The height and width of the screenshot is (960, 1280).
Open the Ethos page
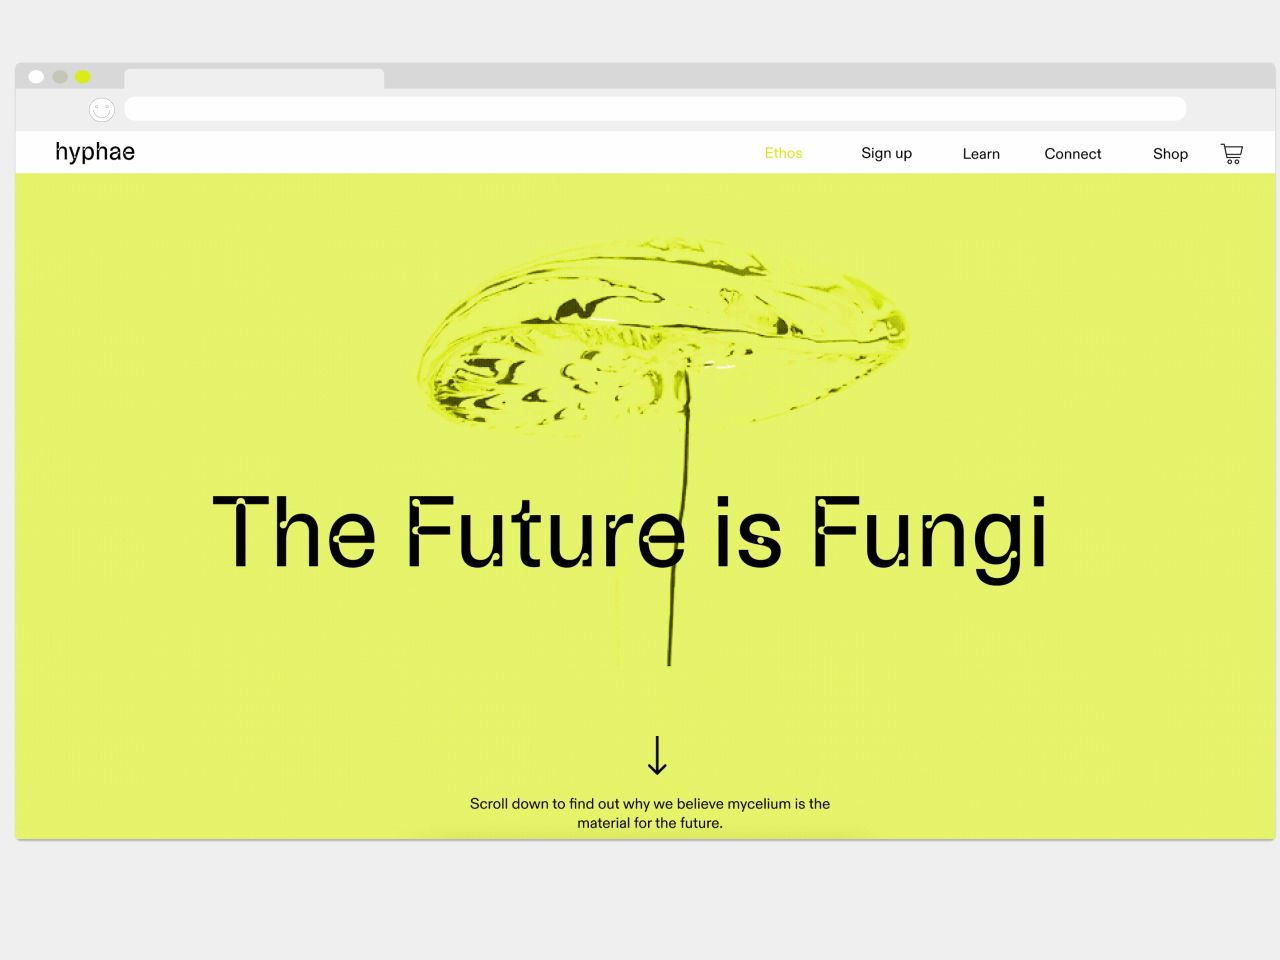point(783,153)
